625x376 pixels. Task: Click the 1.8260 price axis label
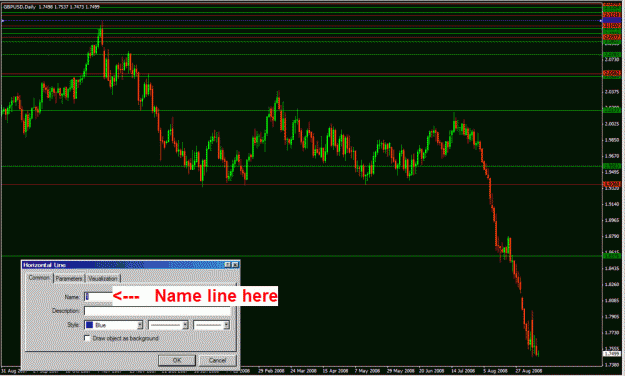612,284
